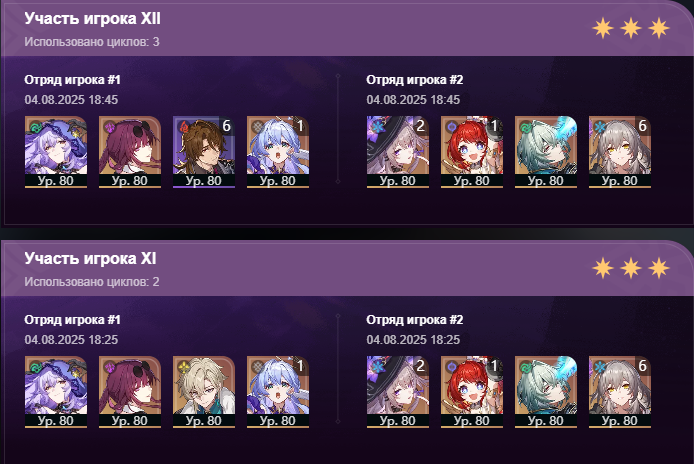Image resolution: width=694 pixels, height=464 pixels.
Task: Select the blue-haired character in XII squad #1
Action: [278, 152]
